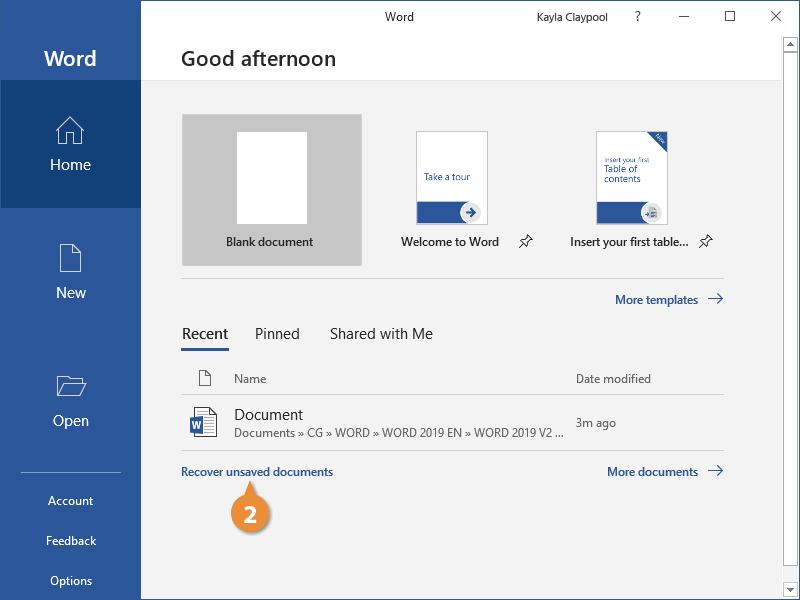
Task: Click Recover unsaved documents
Action: [257, 471]
